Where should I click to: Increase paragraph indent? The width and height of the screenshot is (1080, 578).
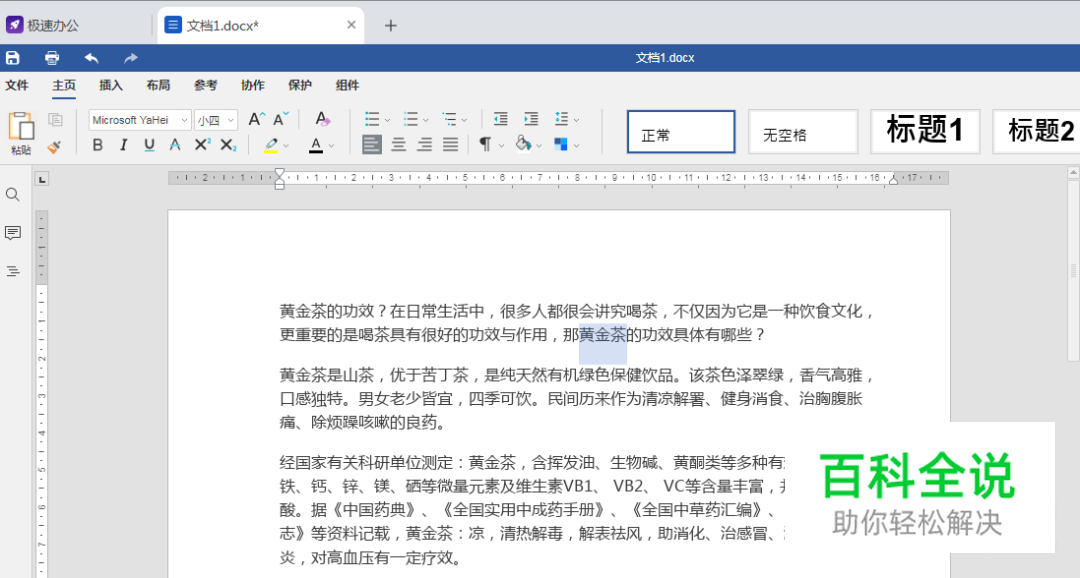point(531,119)
